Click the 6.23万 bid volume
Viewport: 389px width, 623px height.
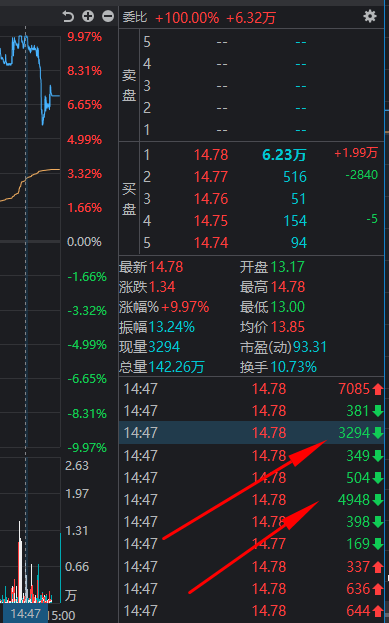click(284, 155)
